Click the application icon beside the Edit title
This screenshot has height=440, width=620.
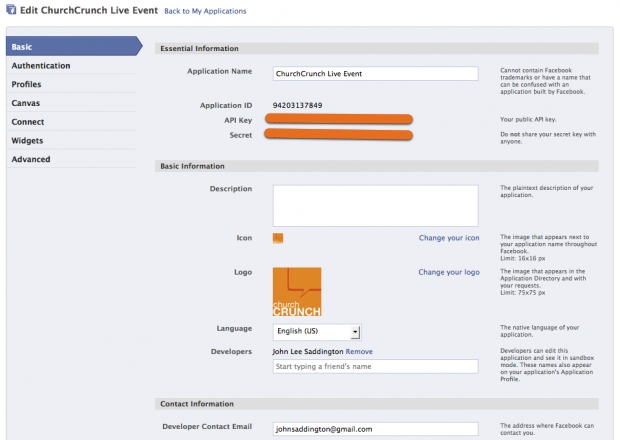click(x=11, y=9)
